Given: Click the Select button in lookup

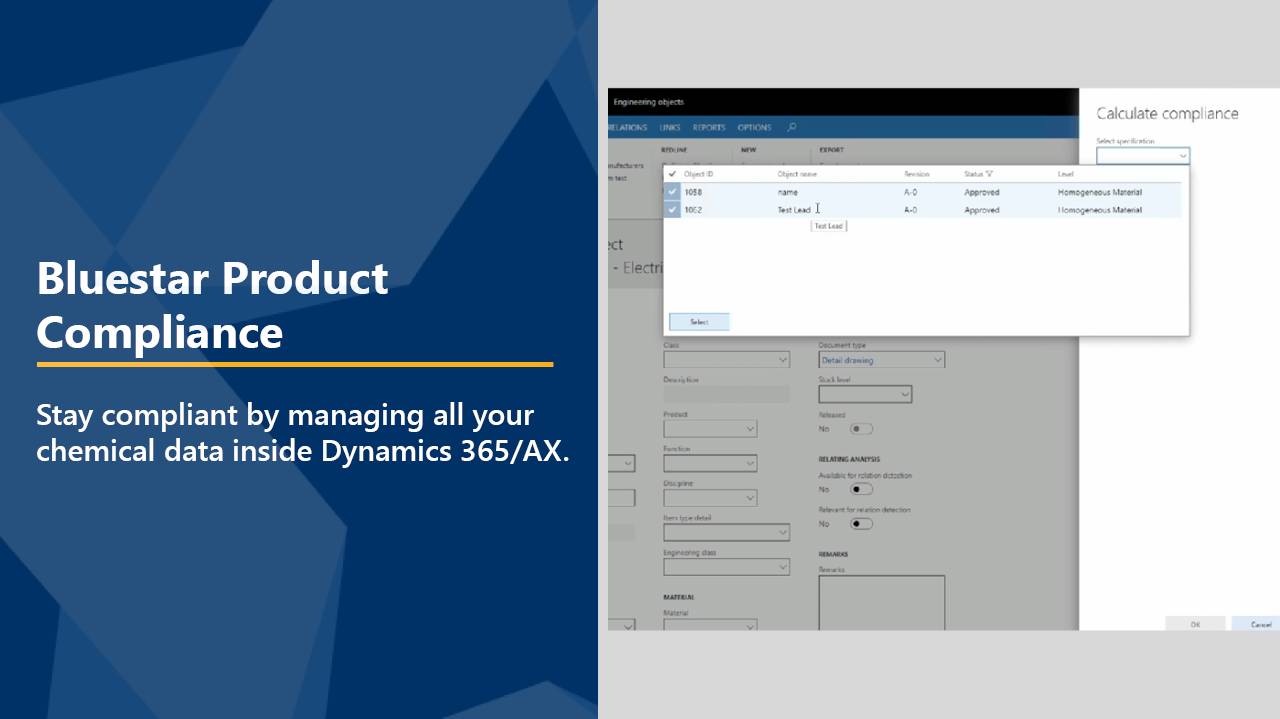Looking at the screenshot, I should pyautogui.click(x=699, y=322).
